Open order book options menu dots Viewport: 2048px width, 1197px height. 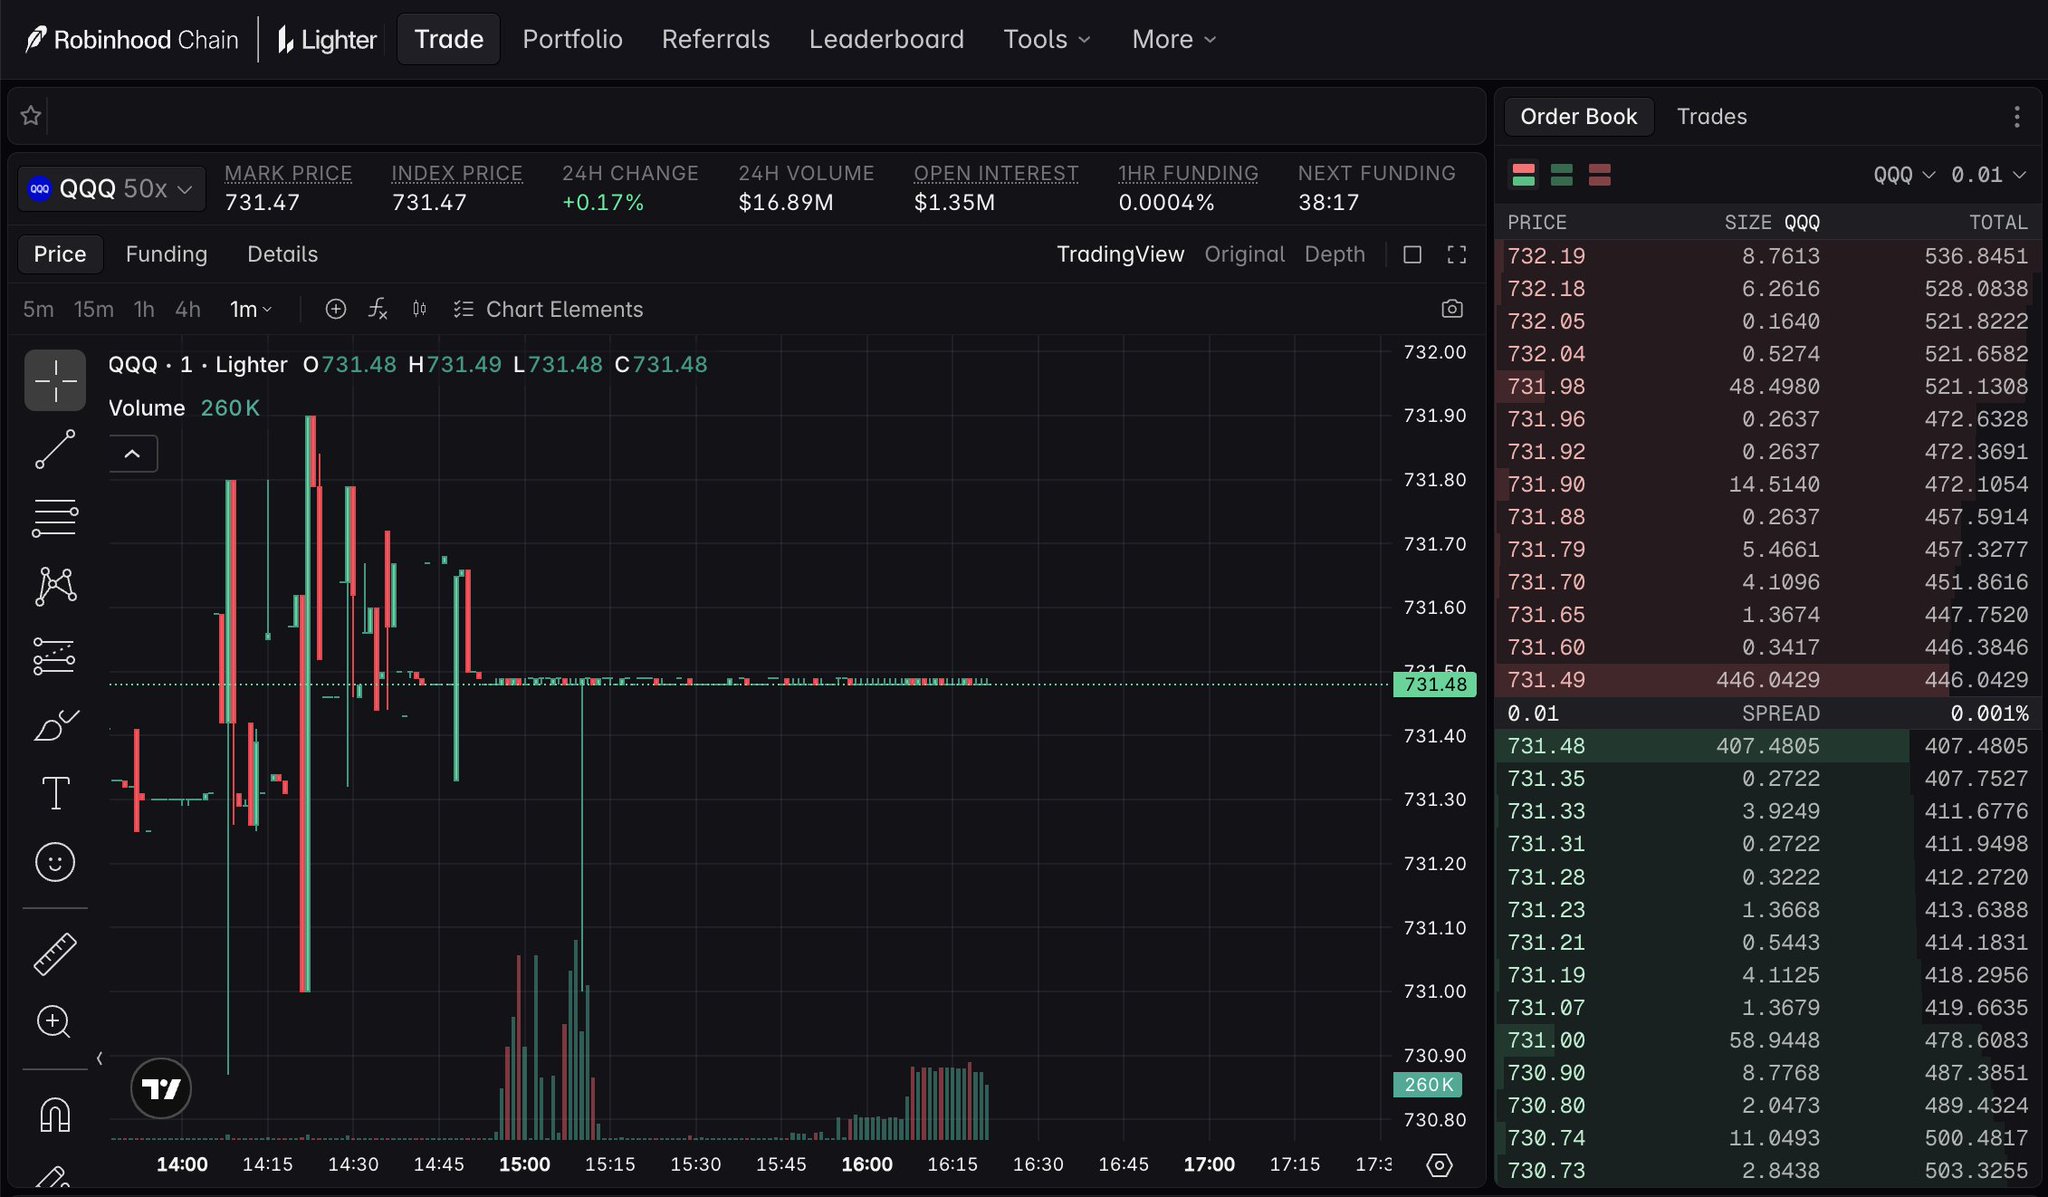2017,117
